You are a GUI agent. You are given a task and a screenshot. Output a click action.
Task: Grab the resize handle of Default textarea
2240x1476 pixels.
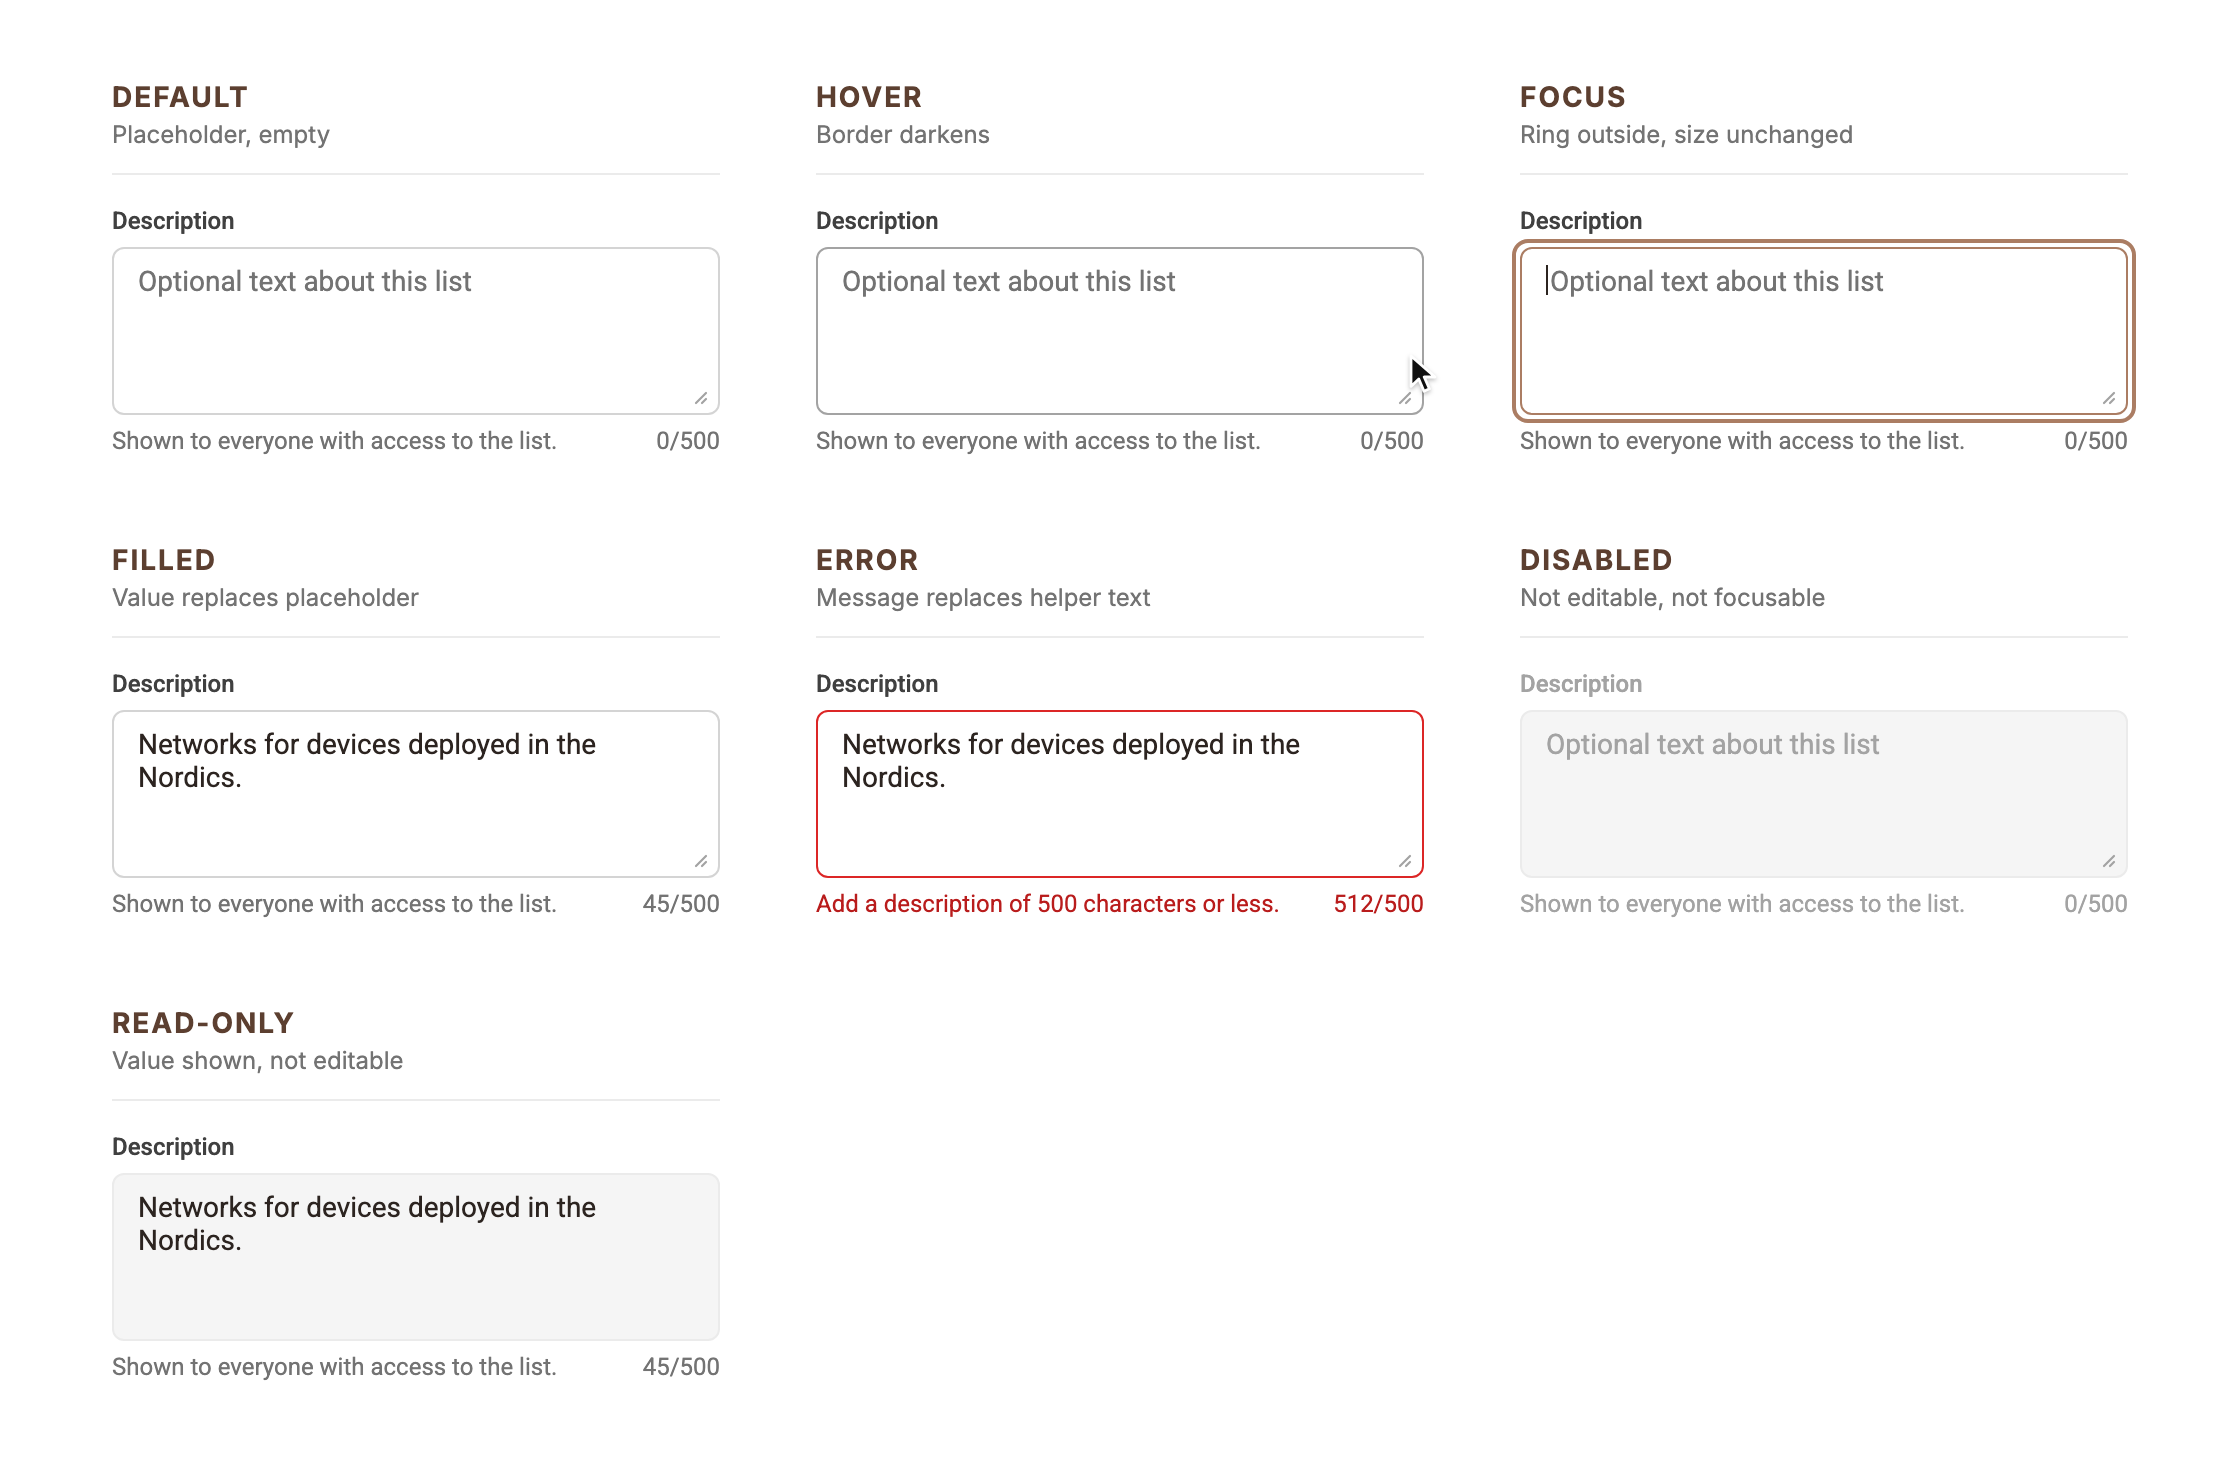tap(701, 398)
